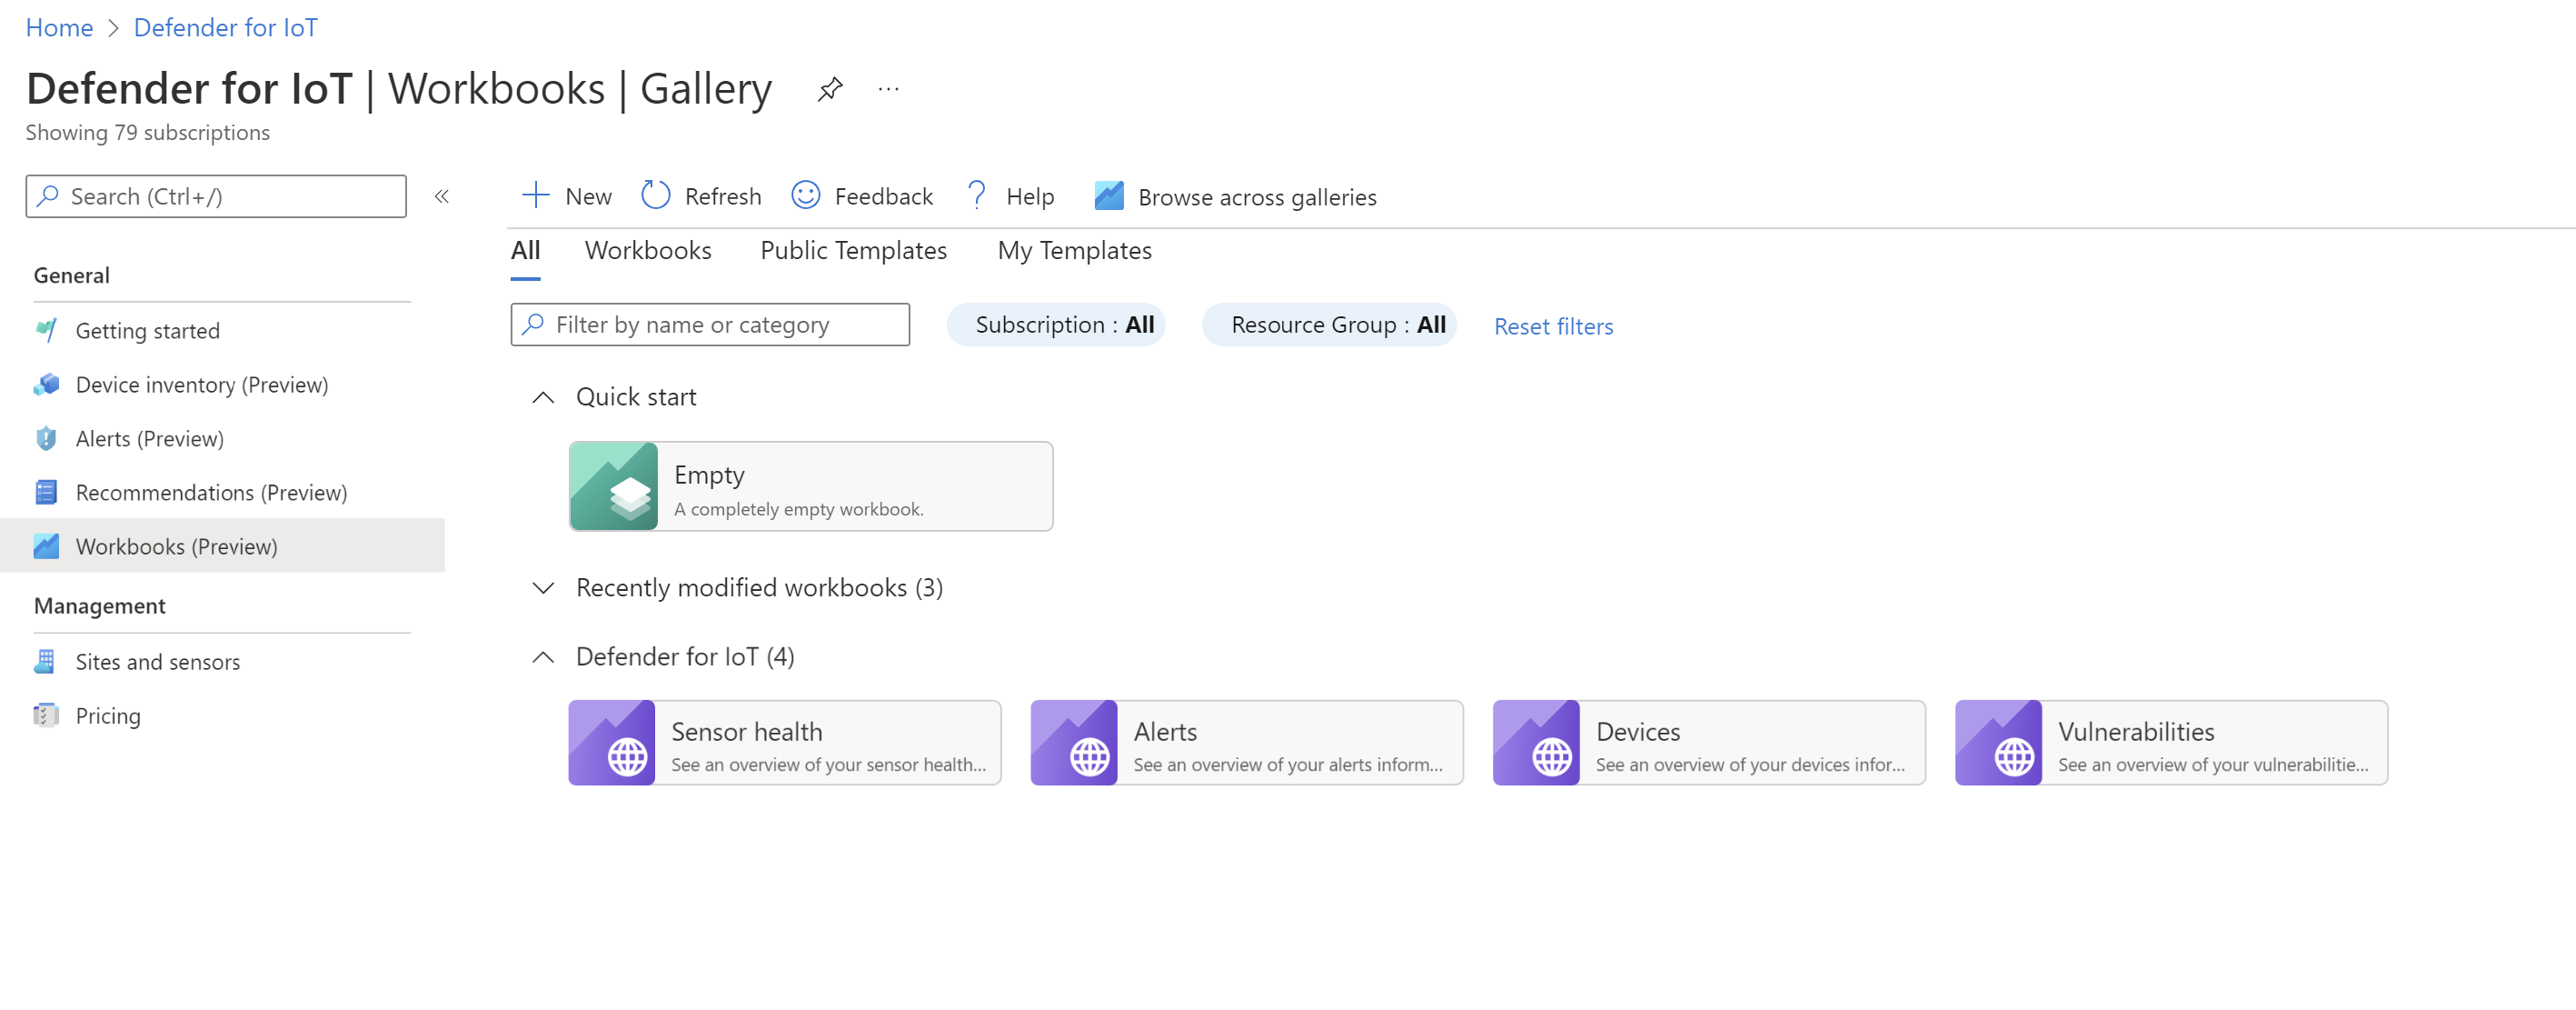Screen dimensions: 2576x1010
Task: Click the Workbooks Preview sidebar icon
Action: click(x=46, y=545)
